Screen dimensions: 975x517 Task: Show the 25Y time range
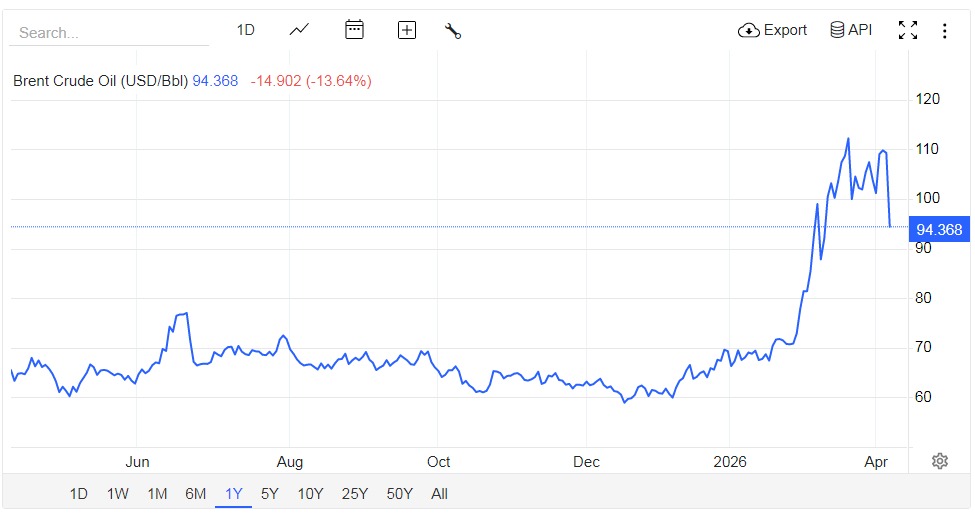353,493
